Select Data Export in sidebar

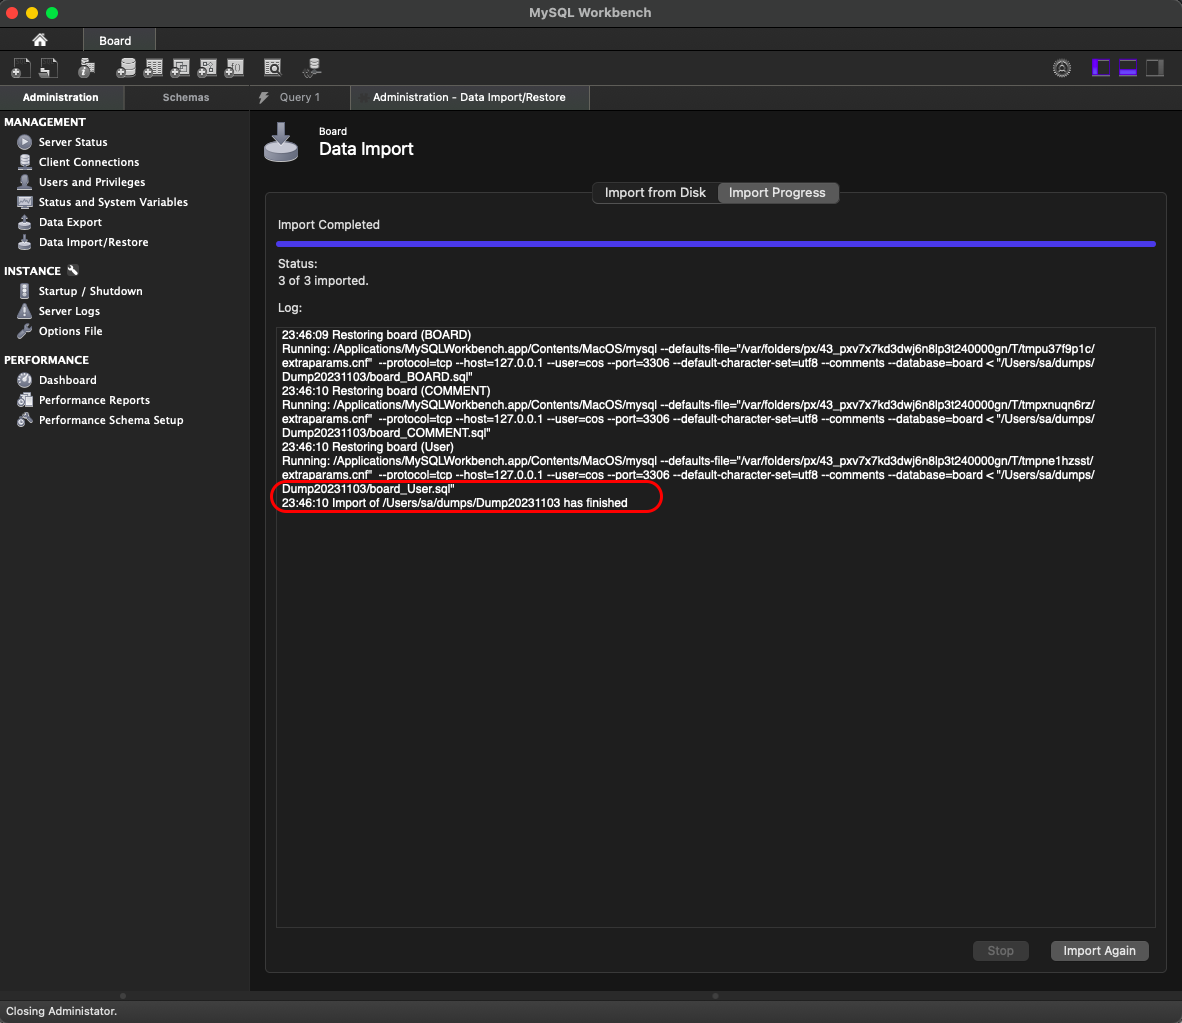pyautogui.click(x=70, y=222)
